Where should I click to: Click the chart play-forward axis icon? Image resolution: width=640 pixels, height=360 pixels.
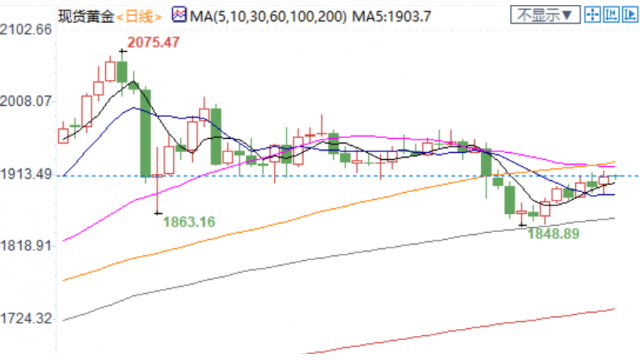tap(630, 15)
